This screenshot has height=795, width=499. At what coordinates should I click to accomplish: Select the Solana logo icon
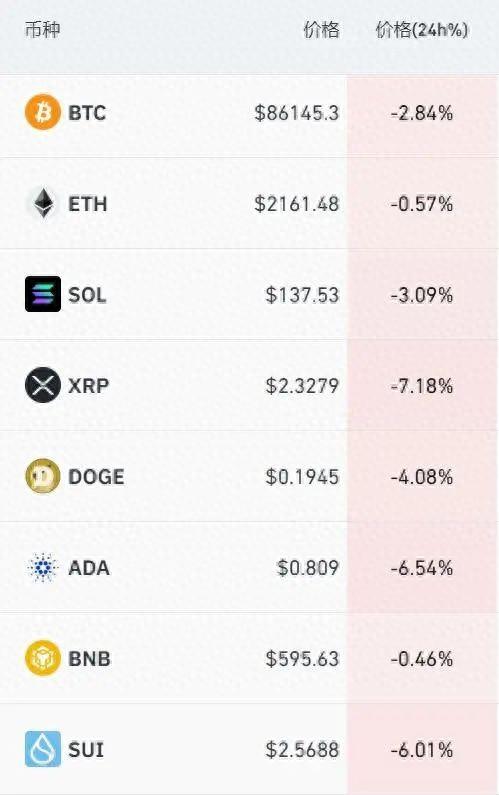43,294
